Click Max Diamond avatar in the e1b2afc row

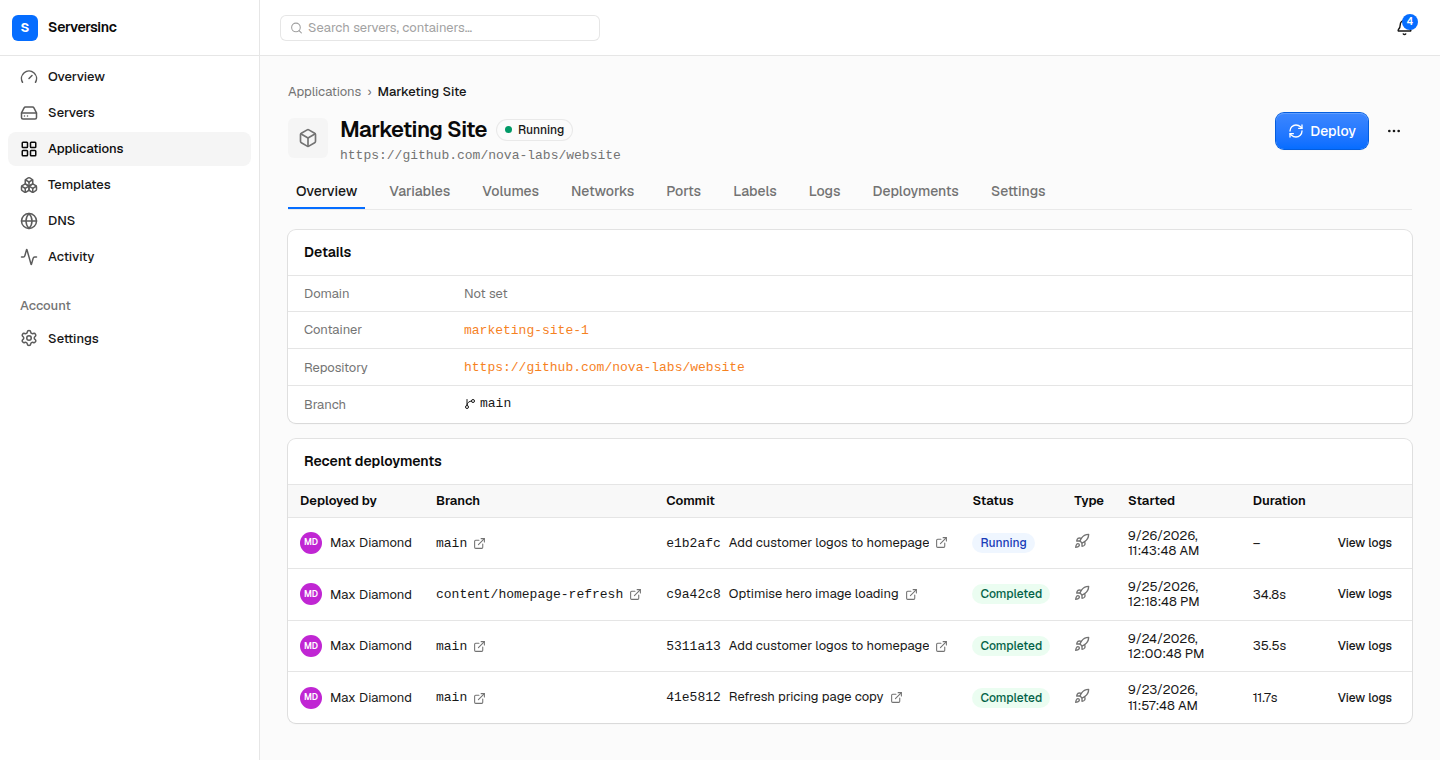[x=311, y=542]
